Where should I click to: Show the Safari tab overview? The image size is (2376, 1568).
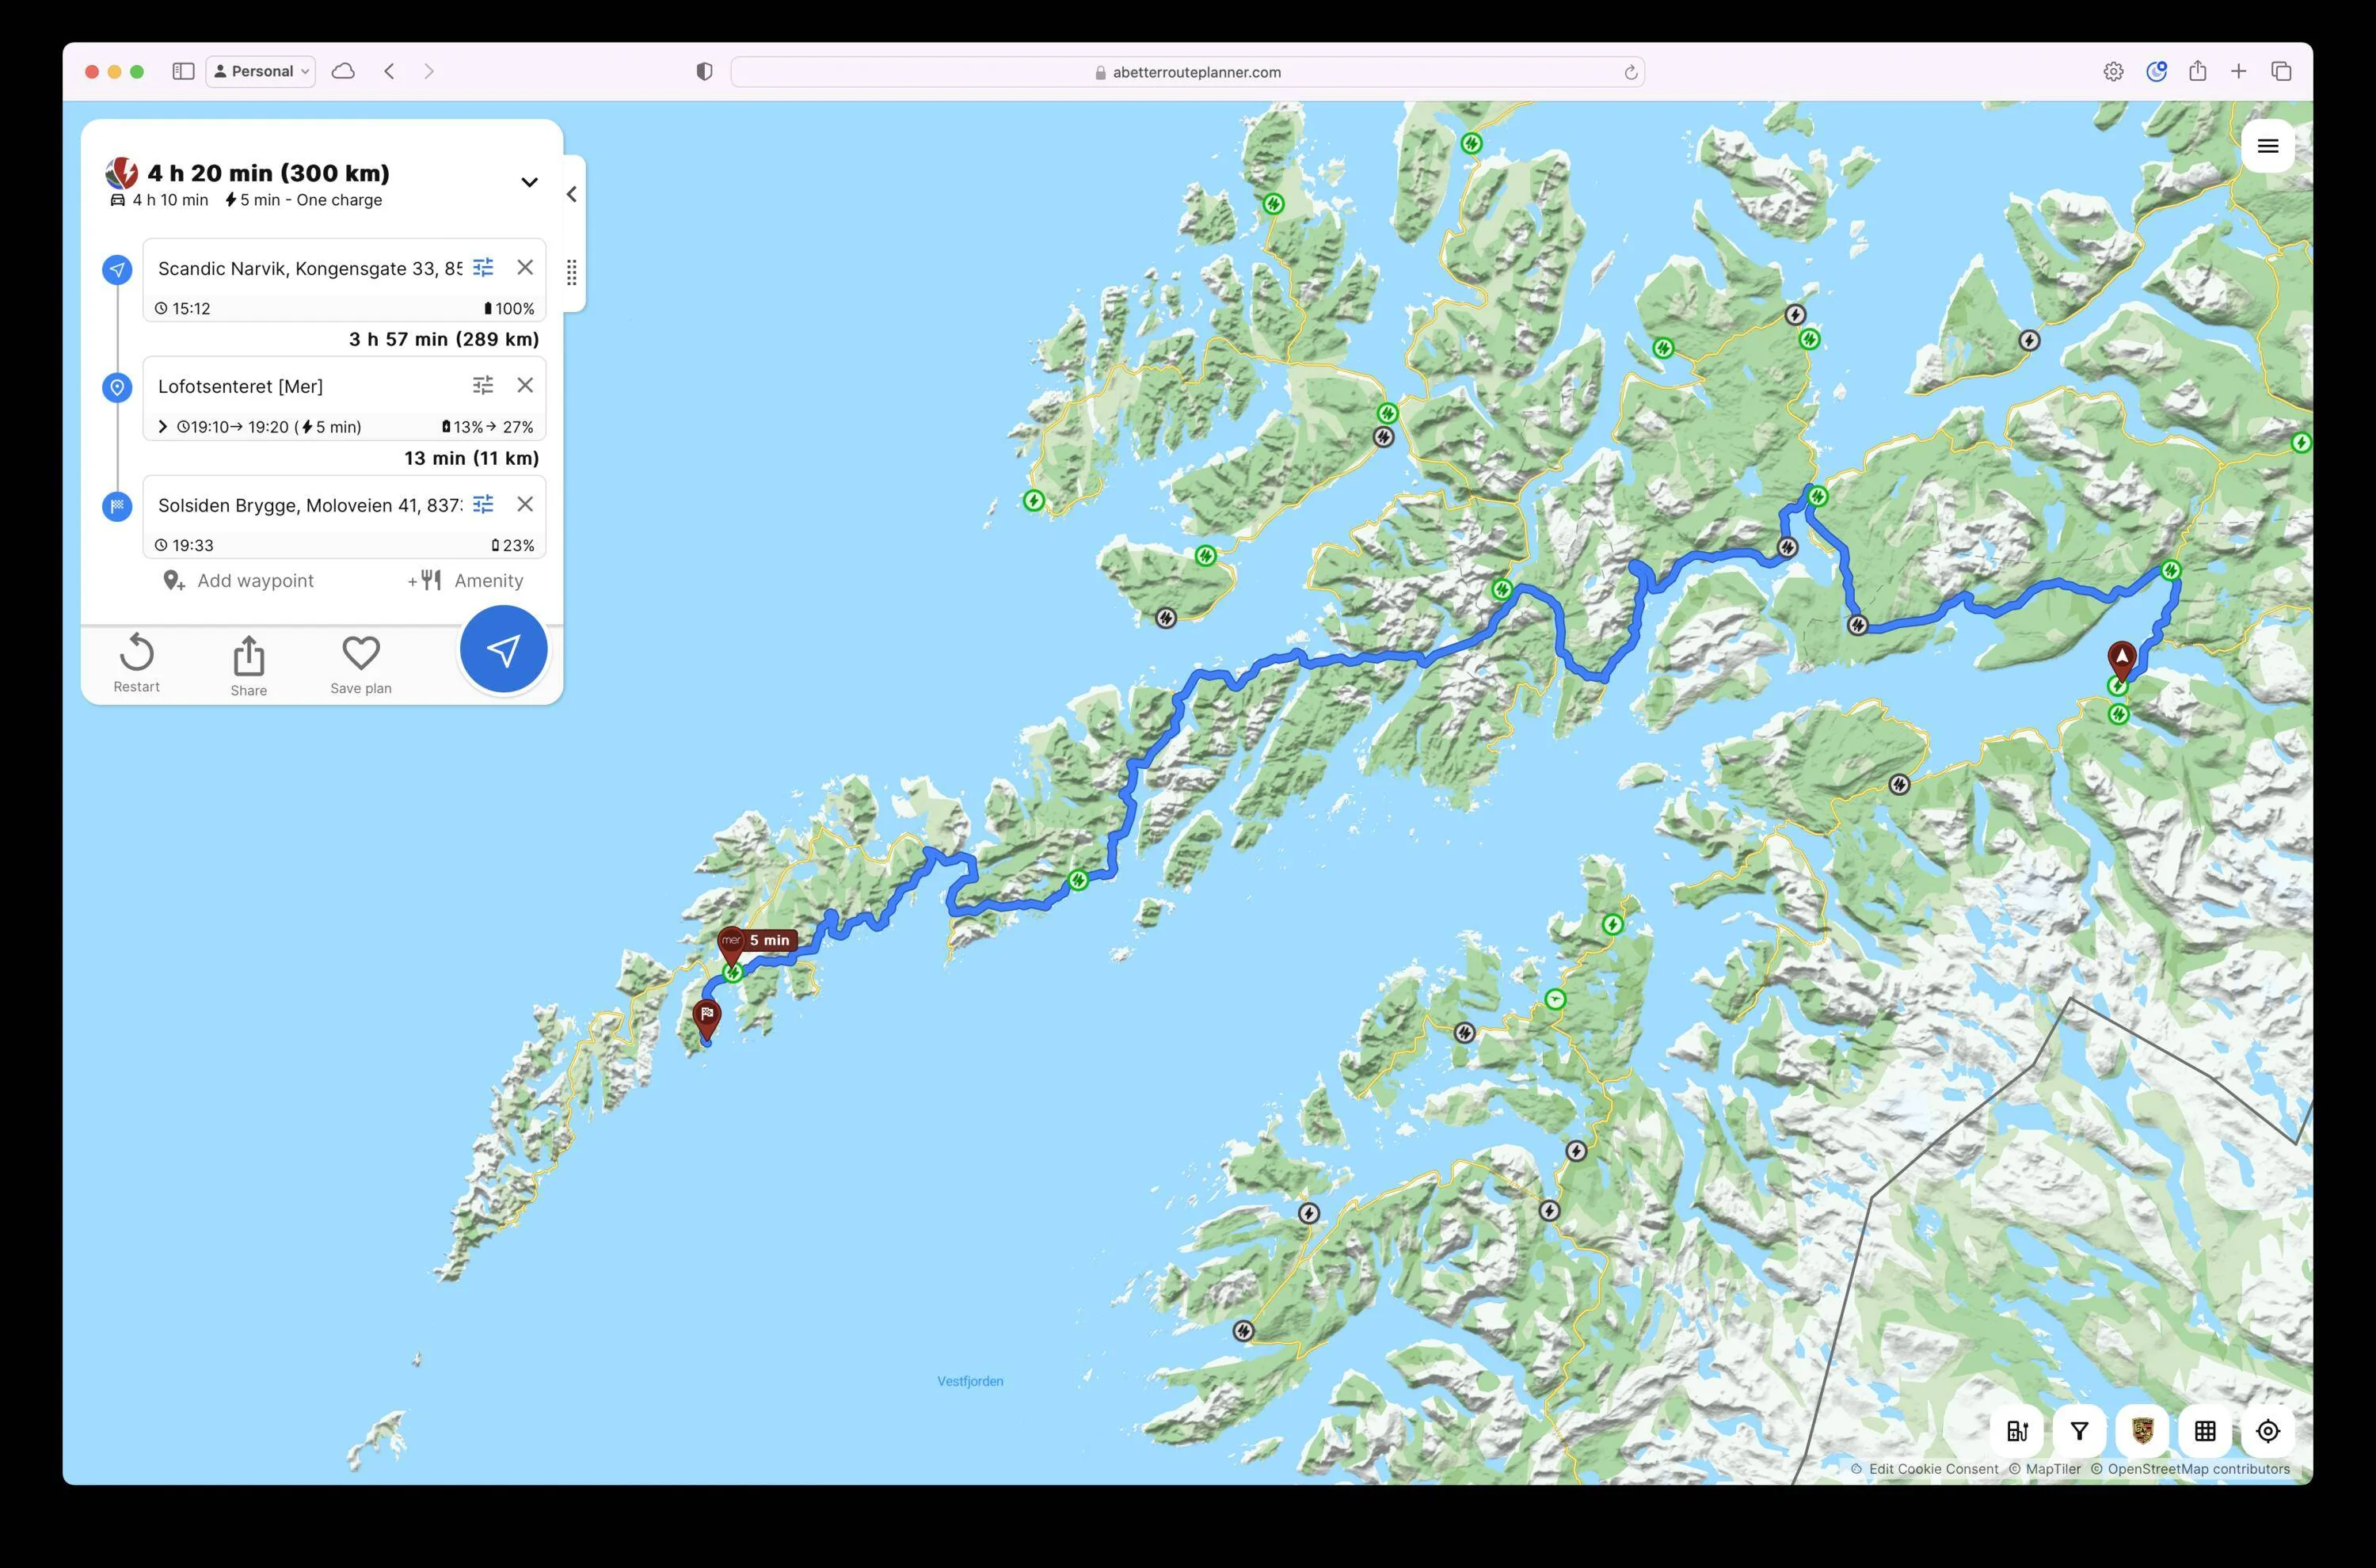(2281, 71)
